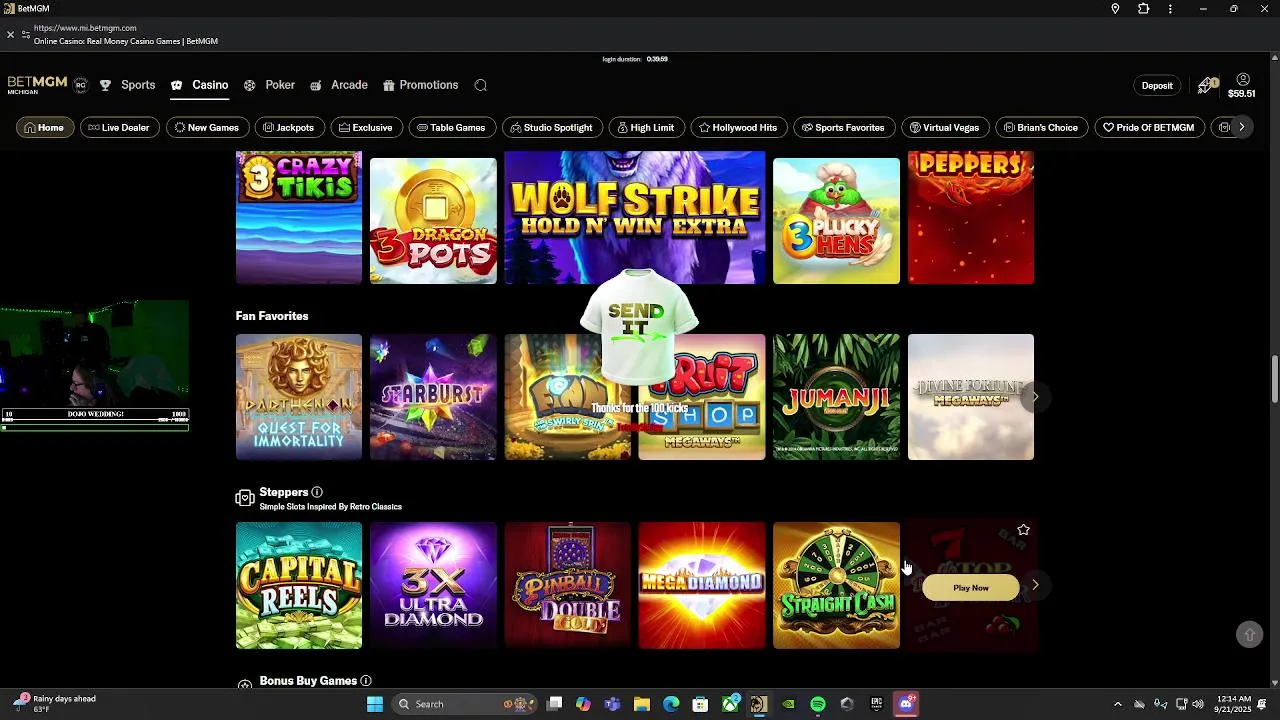Open the Starburst game thumbnail
1280x720 pixels.
(433, 397)
